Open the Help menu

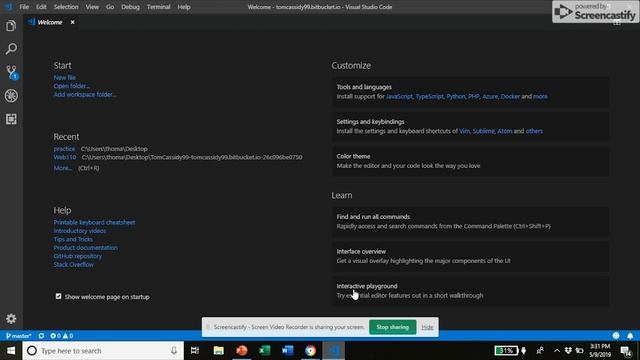pos(184,7)
